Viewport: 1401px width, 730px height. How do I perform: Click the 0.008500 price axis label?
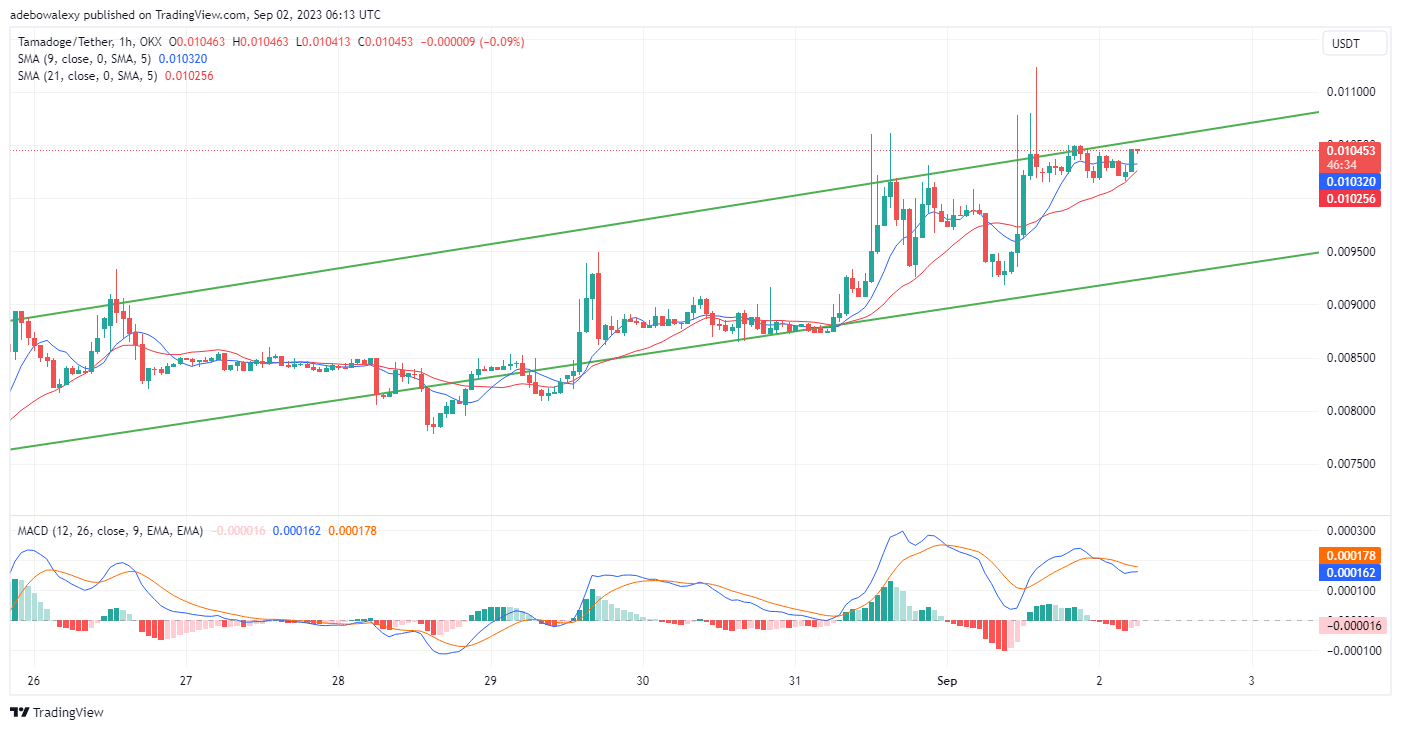1352,358
